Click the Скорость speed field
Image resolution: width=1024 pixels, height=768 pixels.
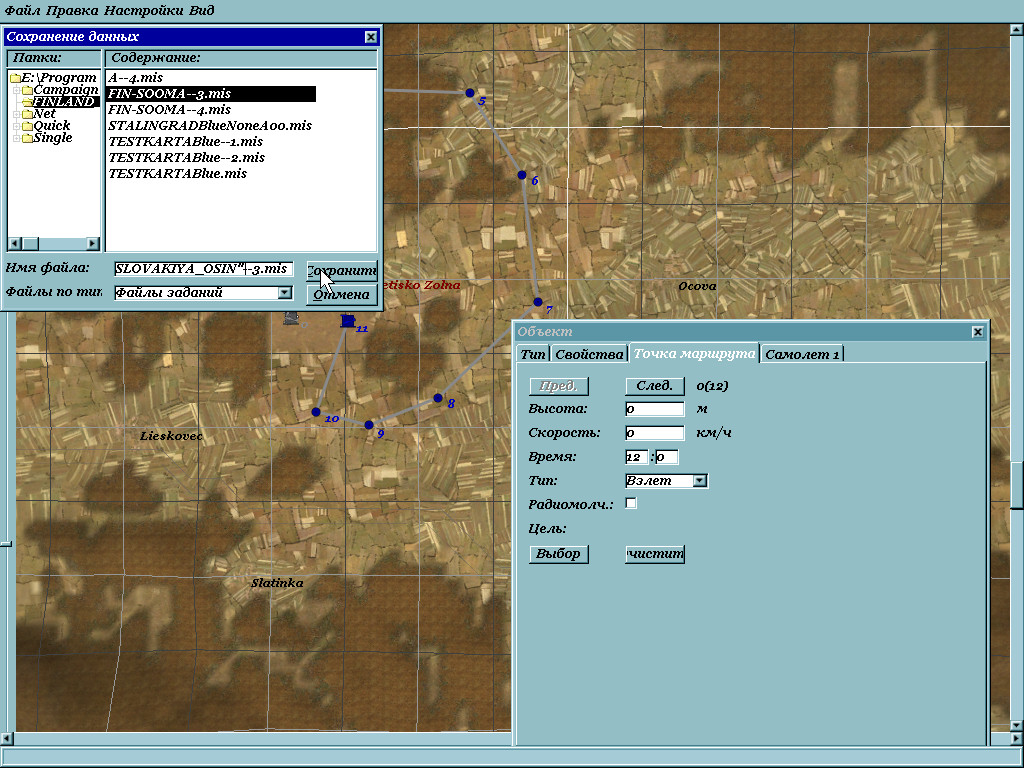(x=654, y=432)
